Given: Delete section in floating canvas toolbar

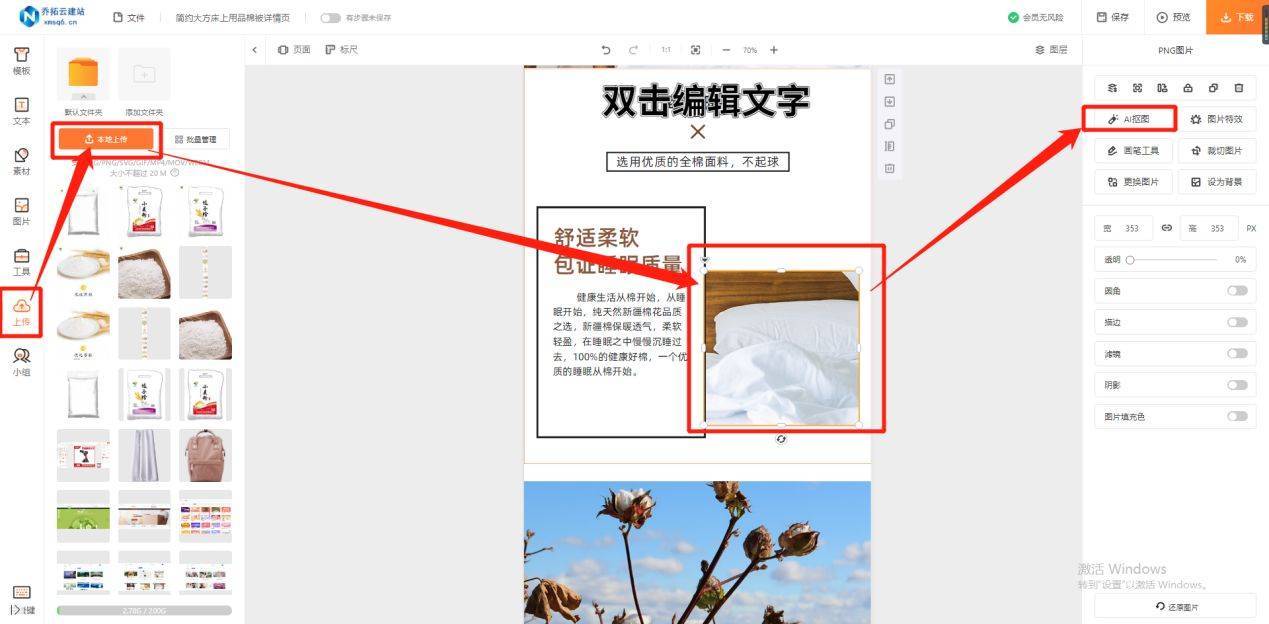Looking at the screenshot, I should click(889, 168).
